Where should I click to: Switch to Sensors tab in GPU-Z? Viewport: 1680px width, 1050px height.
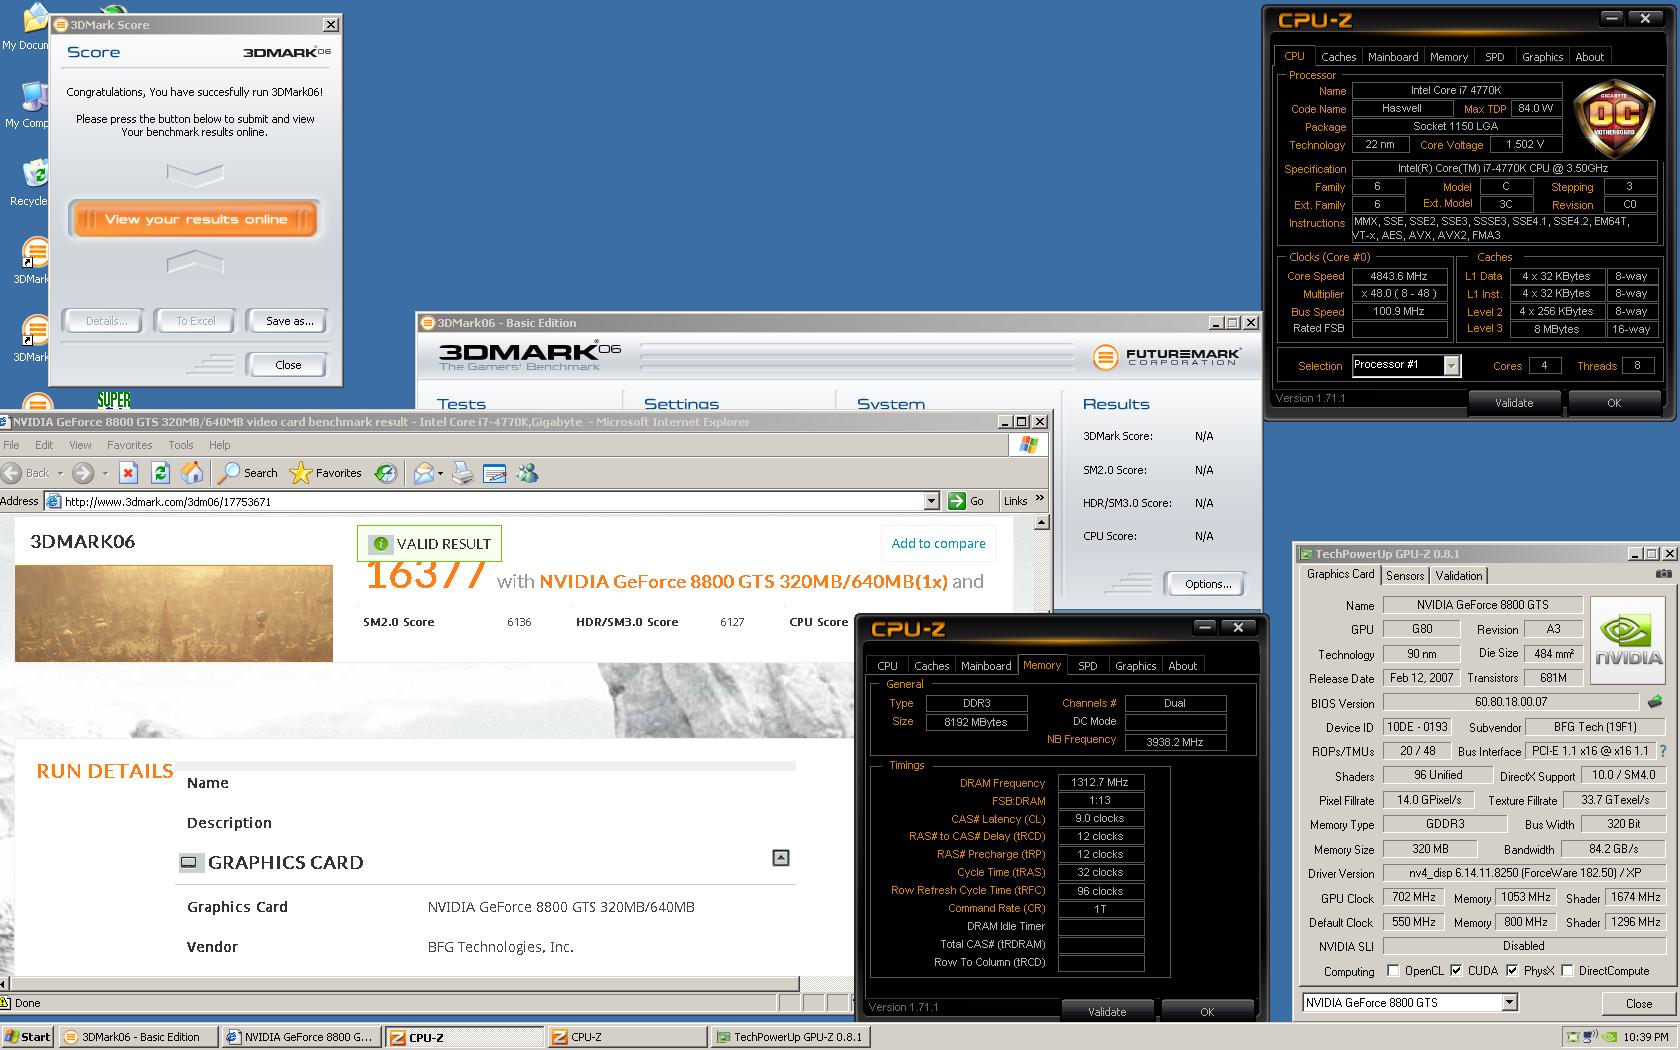point(1405,575)
